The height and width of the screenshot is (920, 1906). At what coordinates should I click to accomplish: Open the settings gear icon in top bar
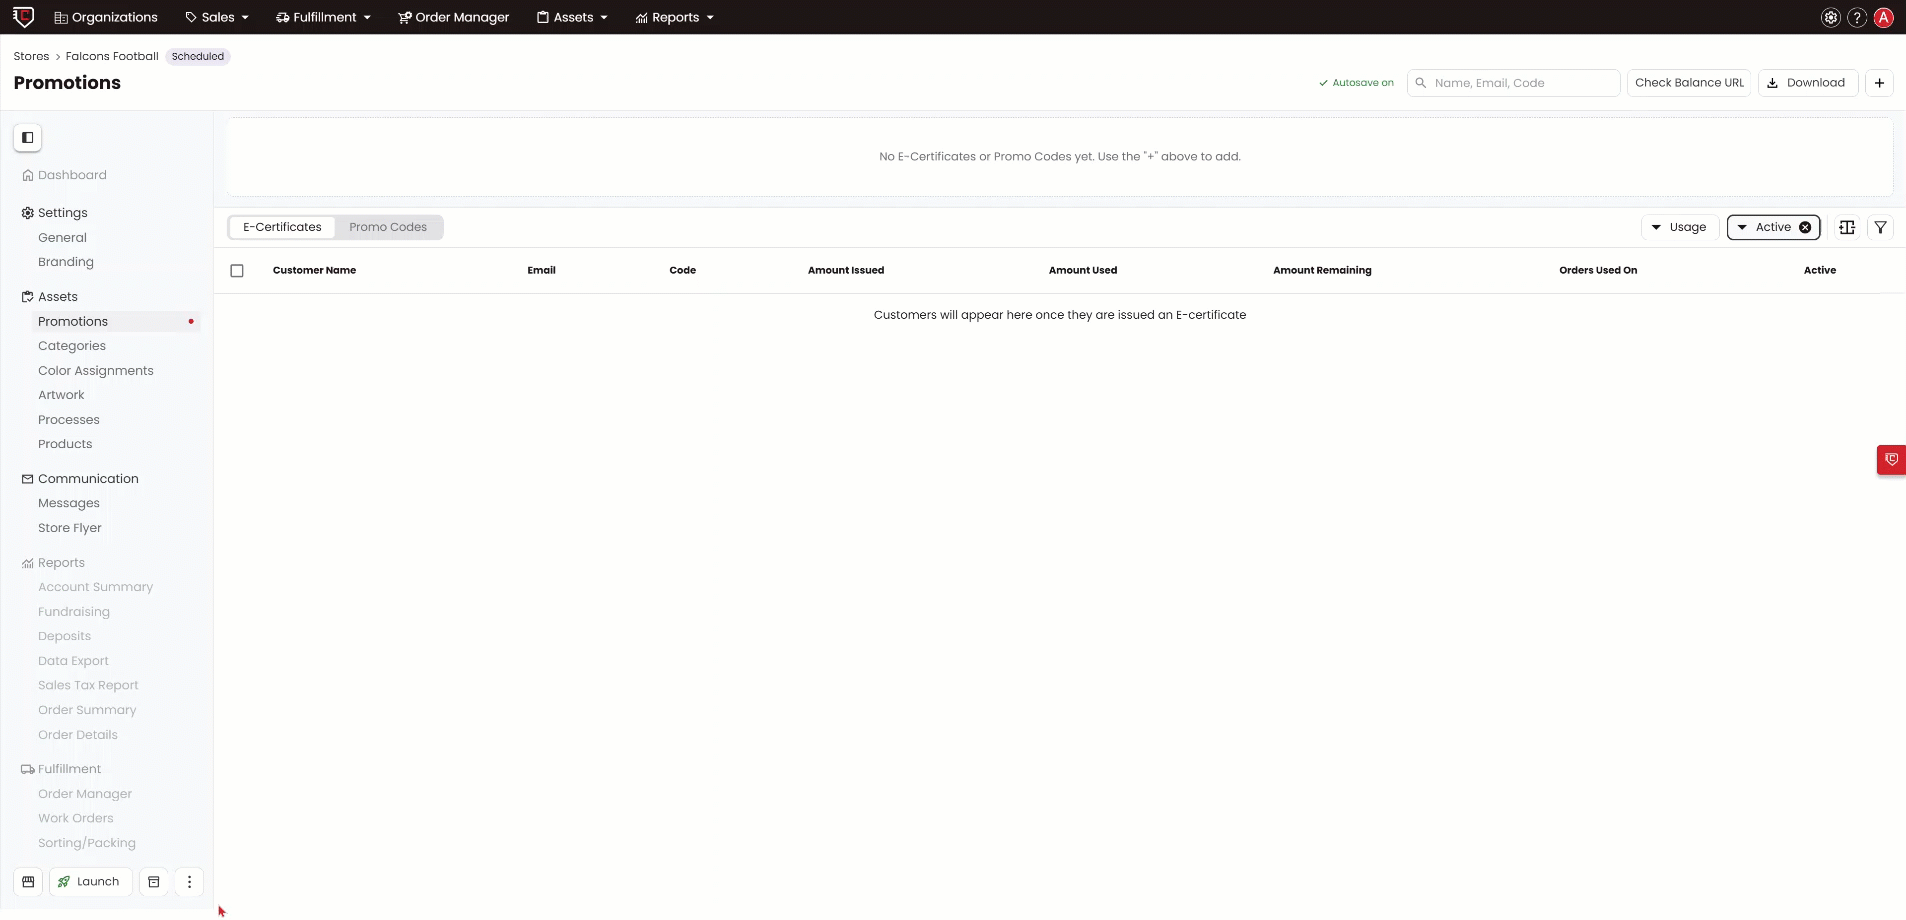[1830, 17]
